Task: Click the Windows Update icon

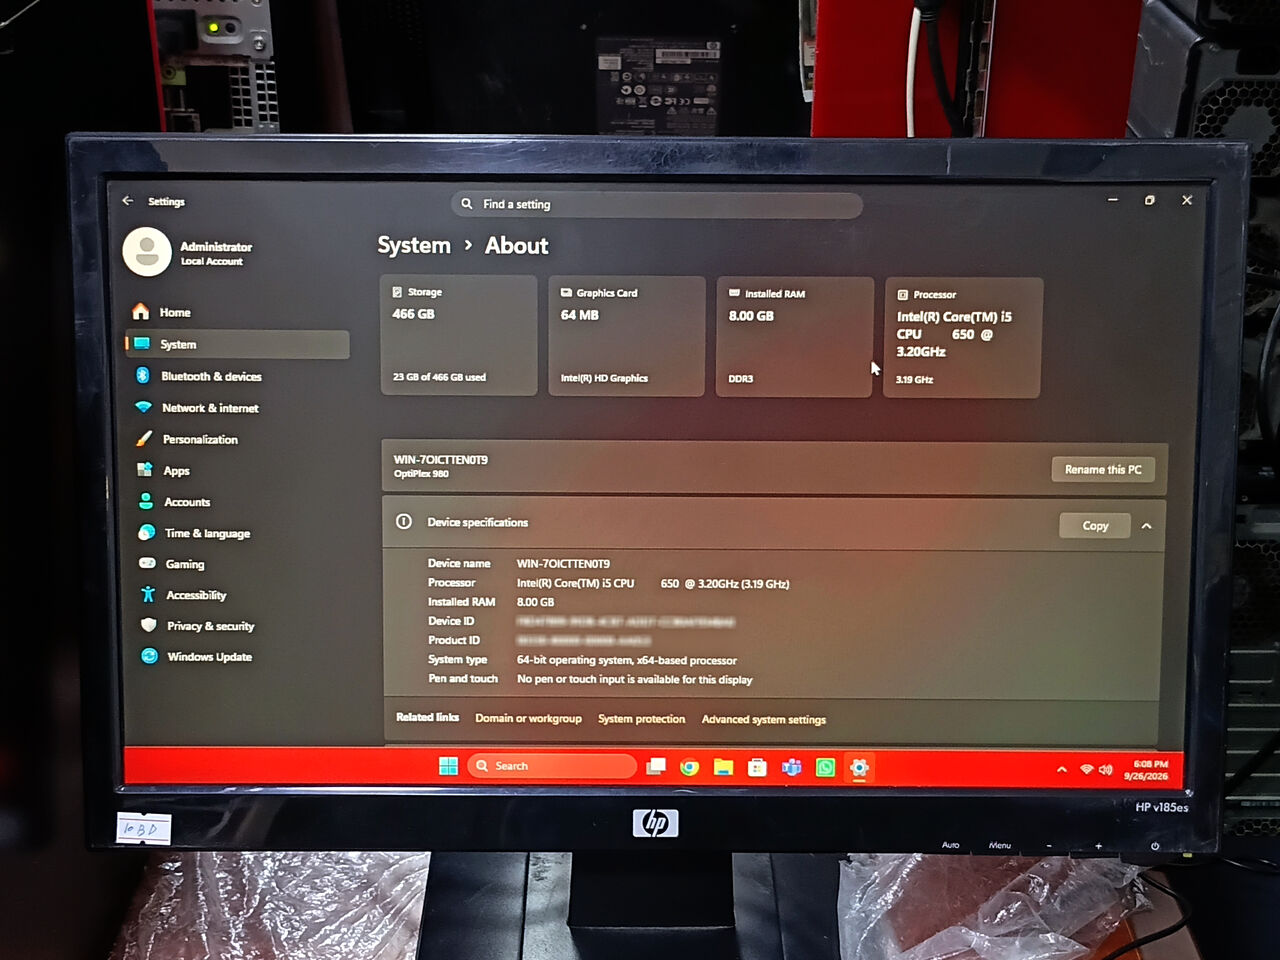Action: (150, 656)
